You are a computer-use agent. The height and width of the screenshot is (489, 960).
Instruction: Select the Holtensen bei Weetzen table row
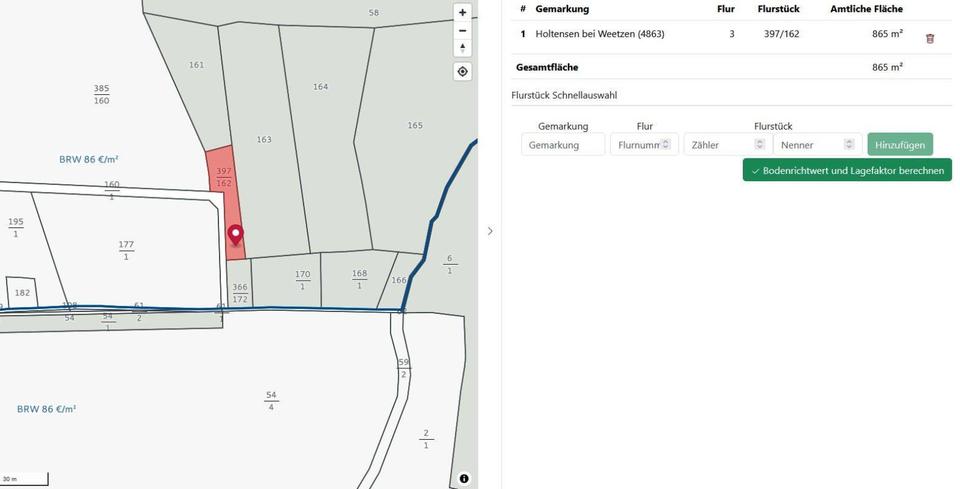coord(700,34)
